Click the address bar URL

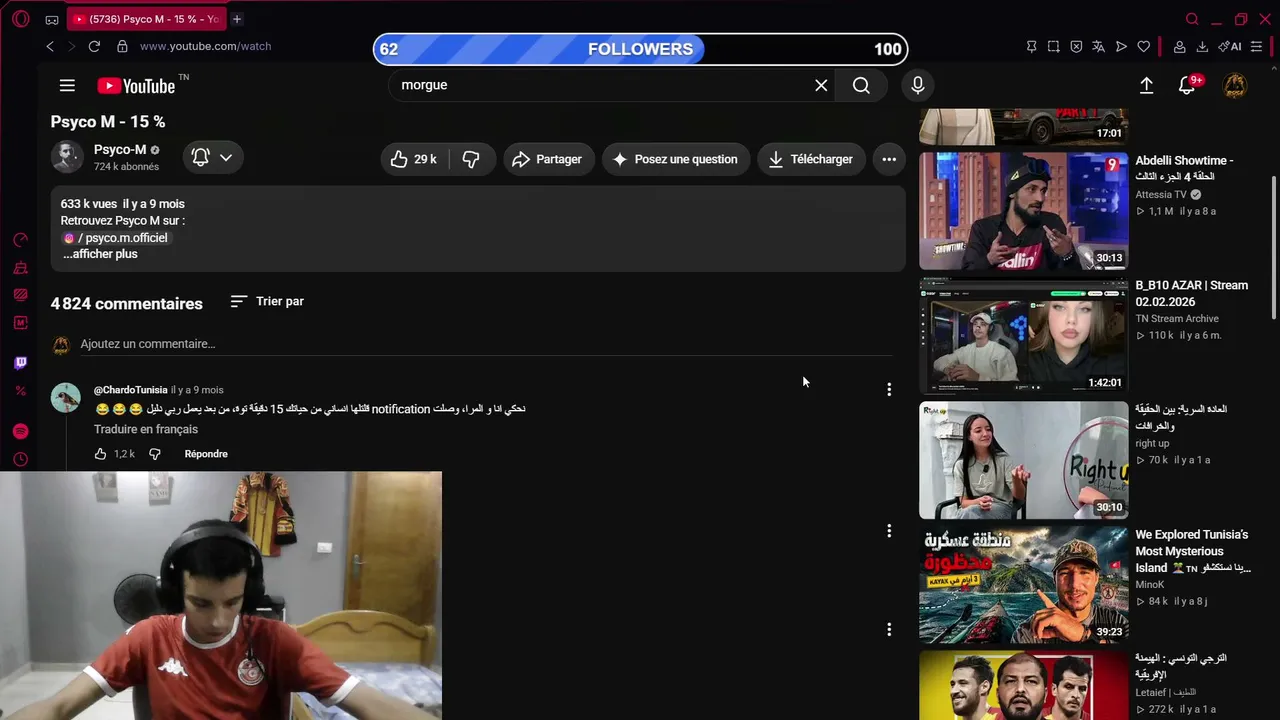click(x=205, y=46)
